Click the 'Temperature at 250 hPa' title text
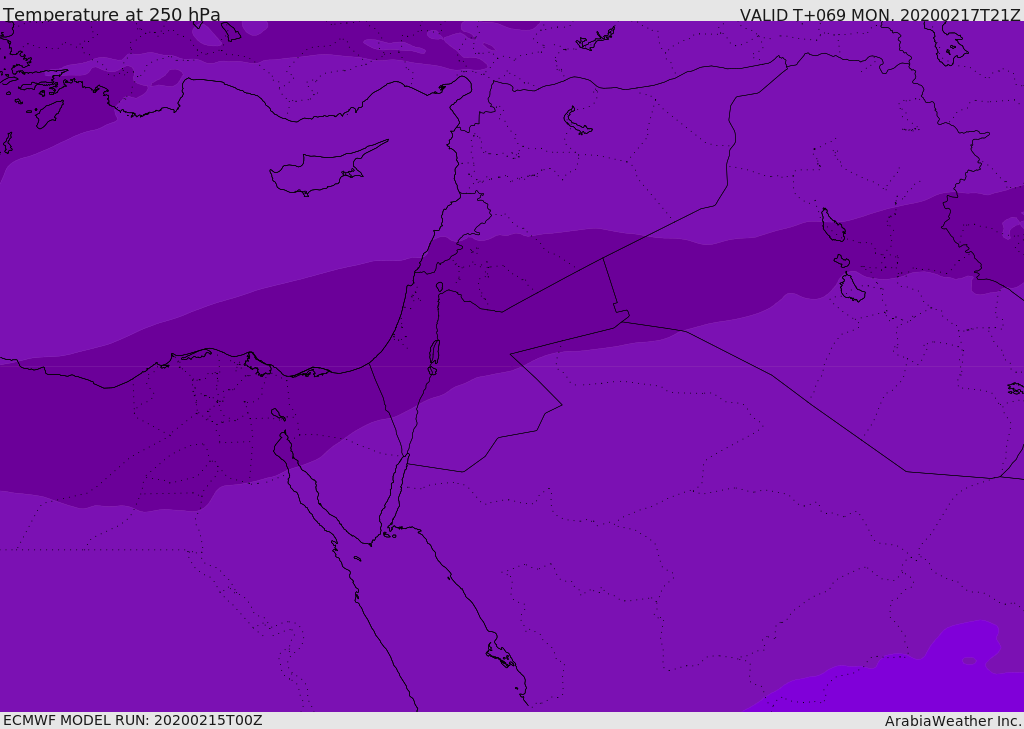The height and width of the screenshot is (729, 1024). coord(112,14)
